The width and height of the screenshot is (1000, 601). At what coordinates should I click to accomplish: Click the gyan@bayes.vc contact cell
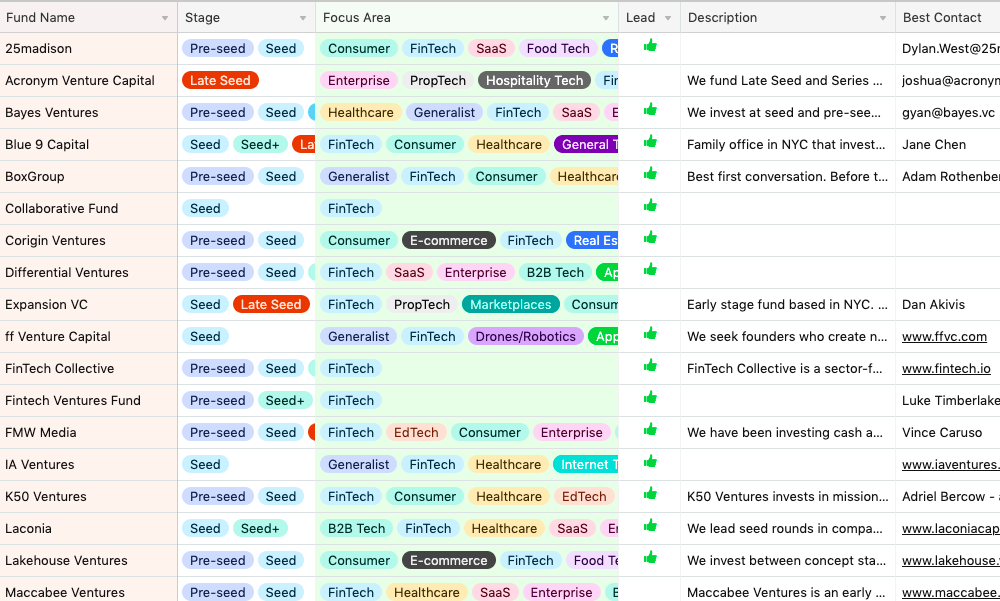click(x=948, y=112)
